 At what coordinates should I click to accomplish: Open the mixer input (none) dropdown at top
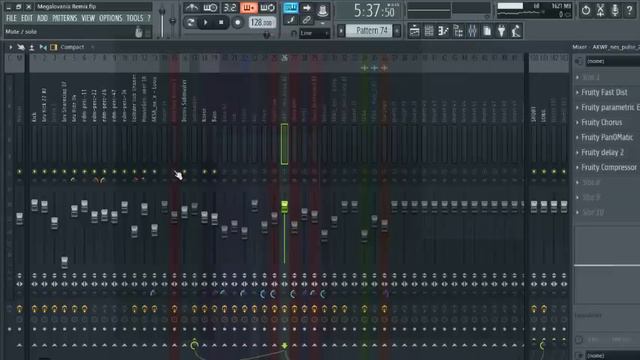(x=612, y=61)
